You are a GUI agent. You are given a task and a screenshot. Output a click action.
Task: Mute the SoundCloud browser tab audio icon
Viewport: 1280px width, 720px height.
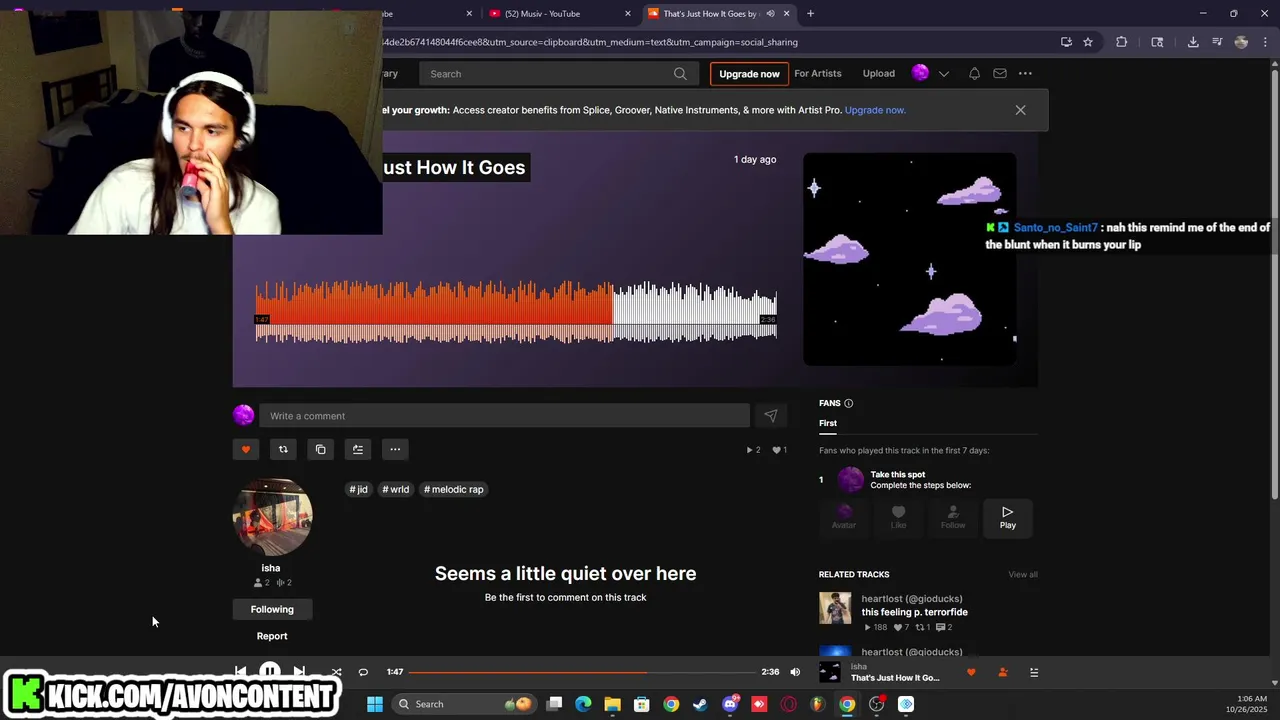pyautogui.click(x=770, y=13)
